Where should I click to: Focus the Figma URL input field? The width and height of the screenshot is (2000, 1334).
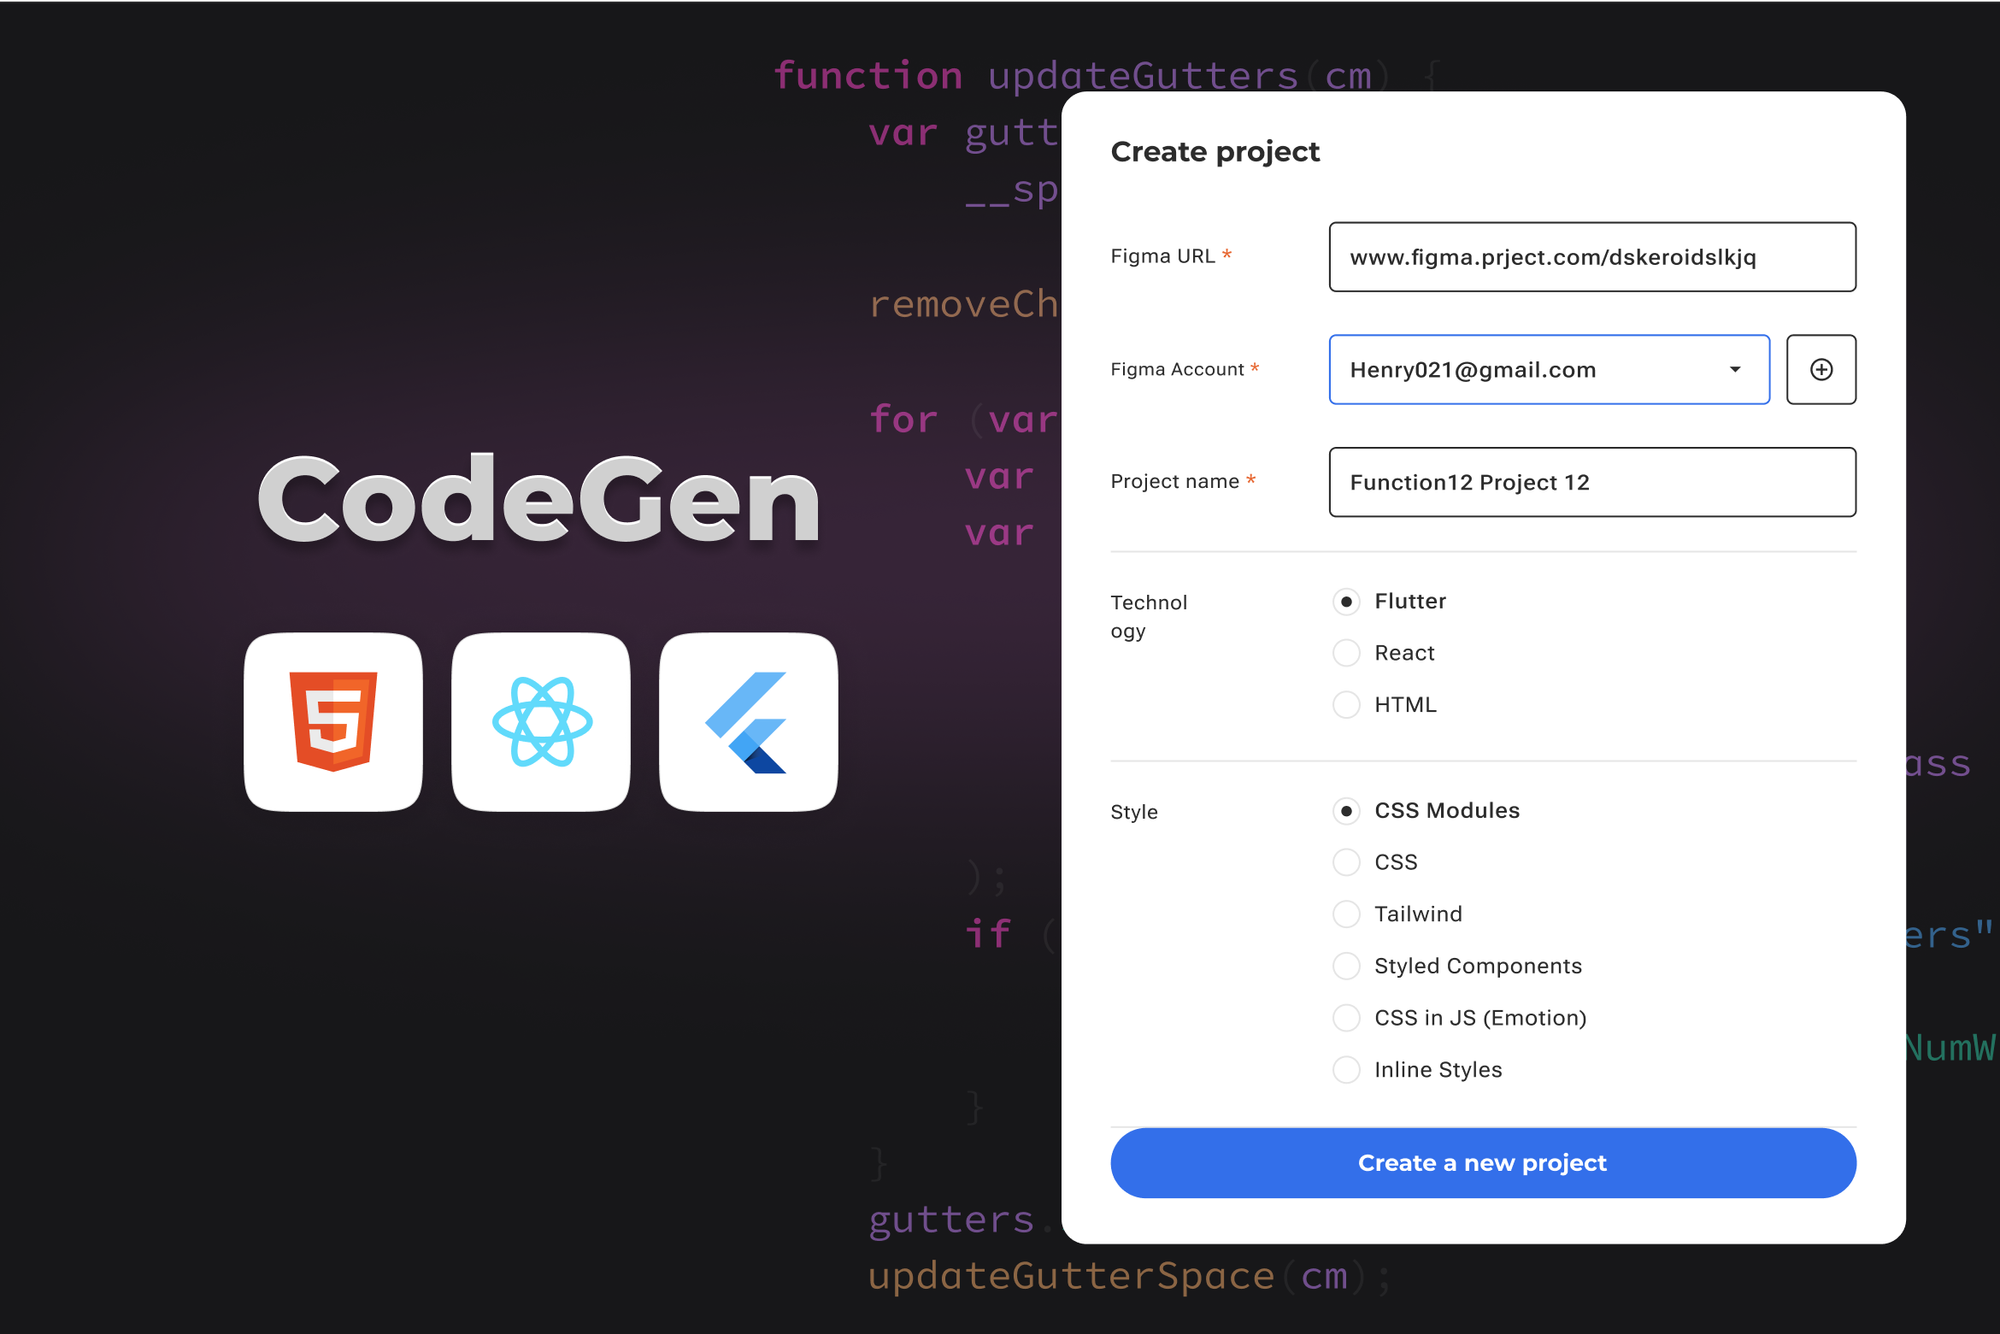click(1592, 257)
